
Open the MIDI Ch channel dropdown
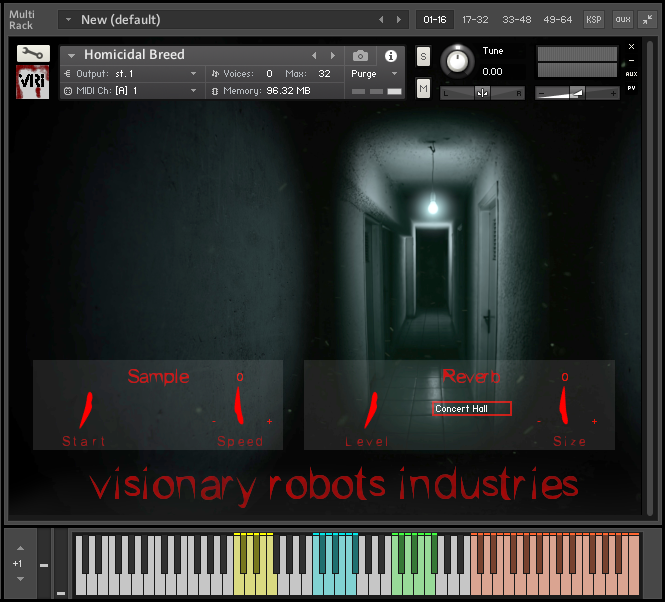pyautogui.click(x=132, y=91)
